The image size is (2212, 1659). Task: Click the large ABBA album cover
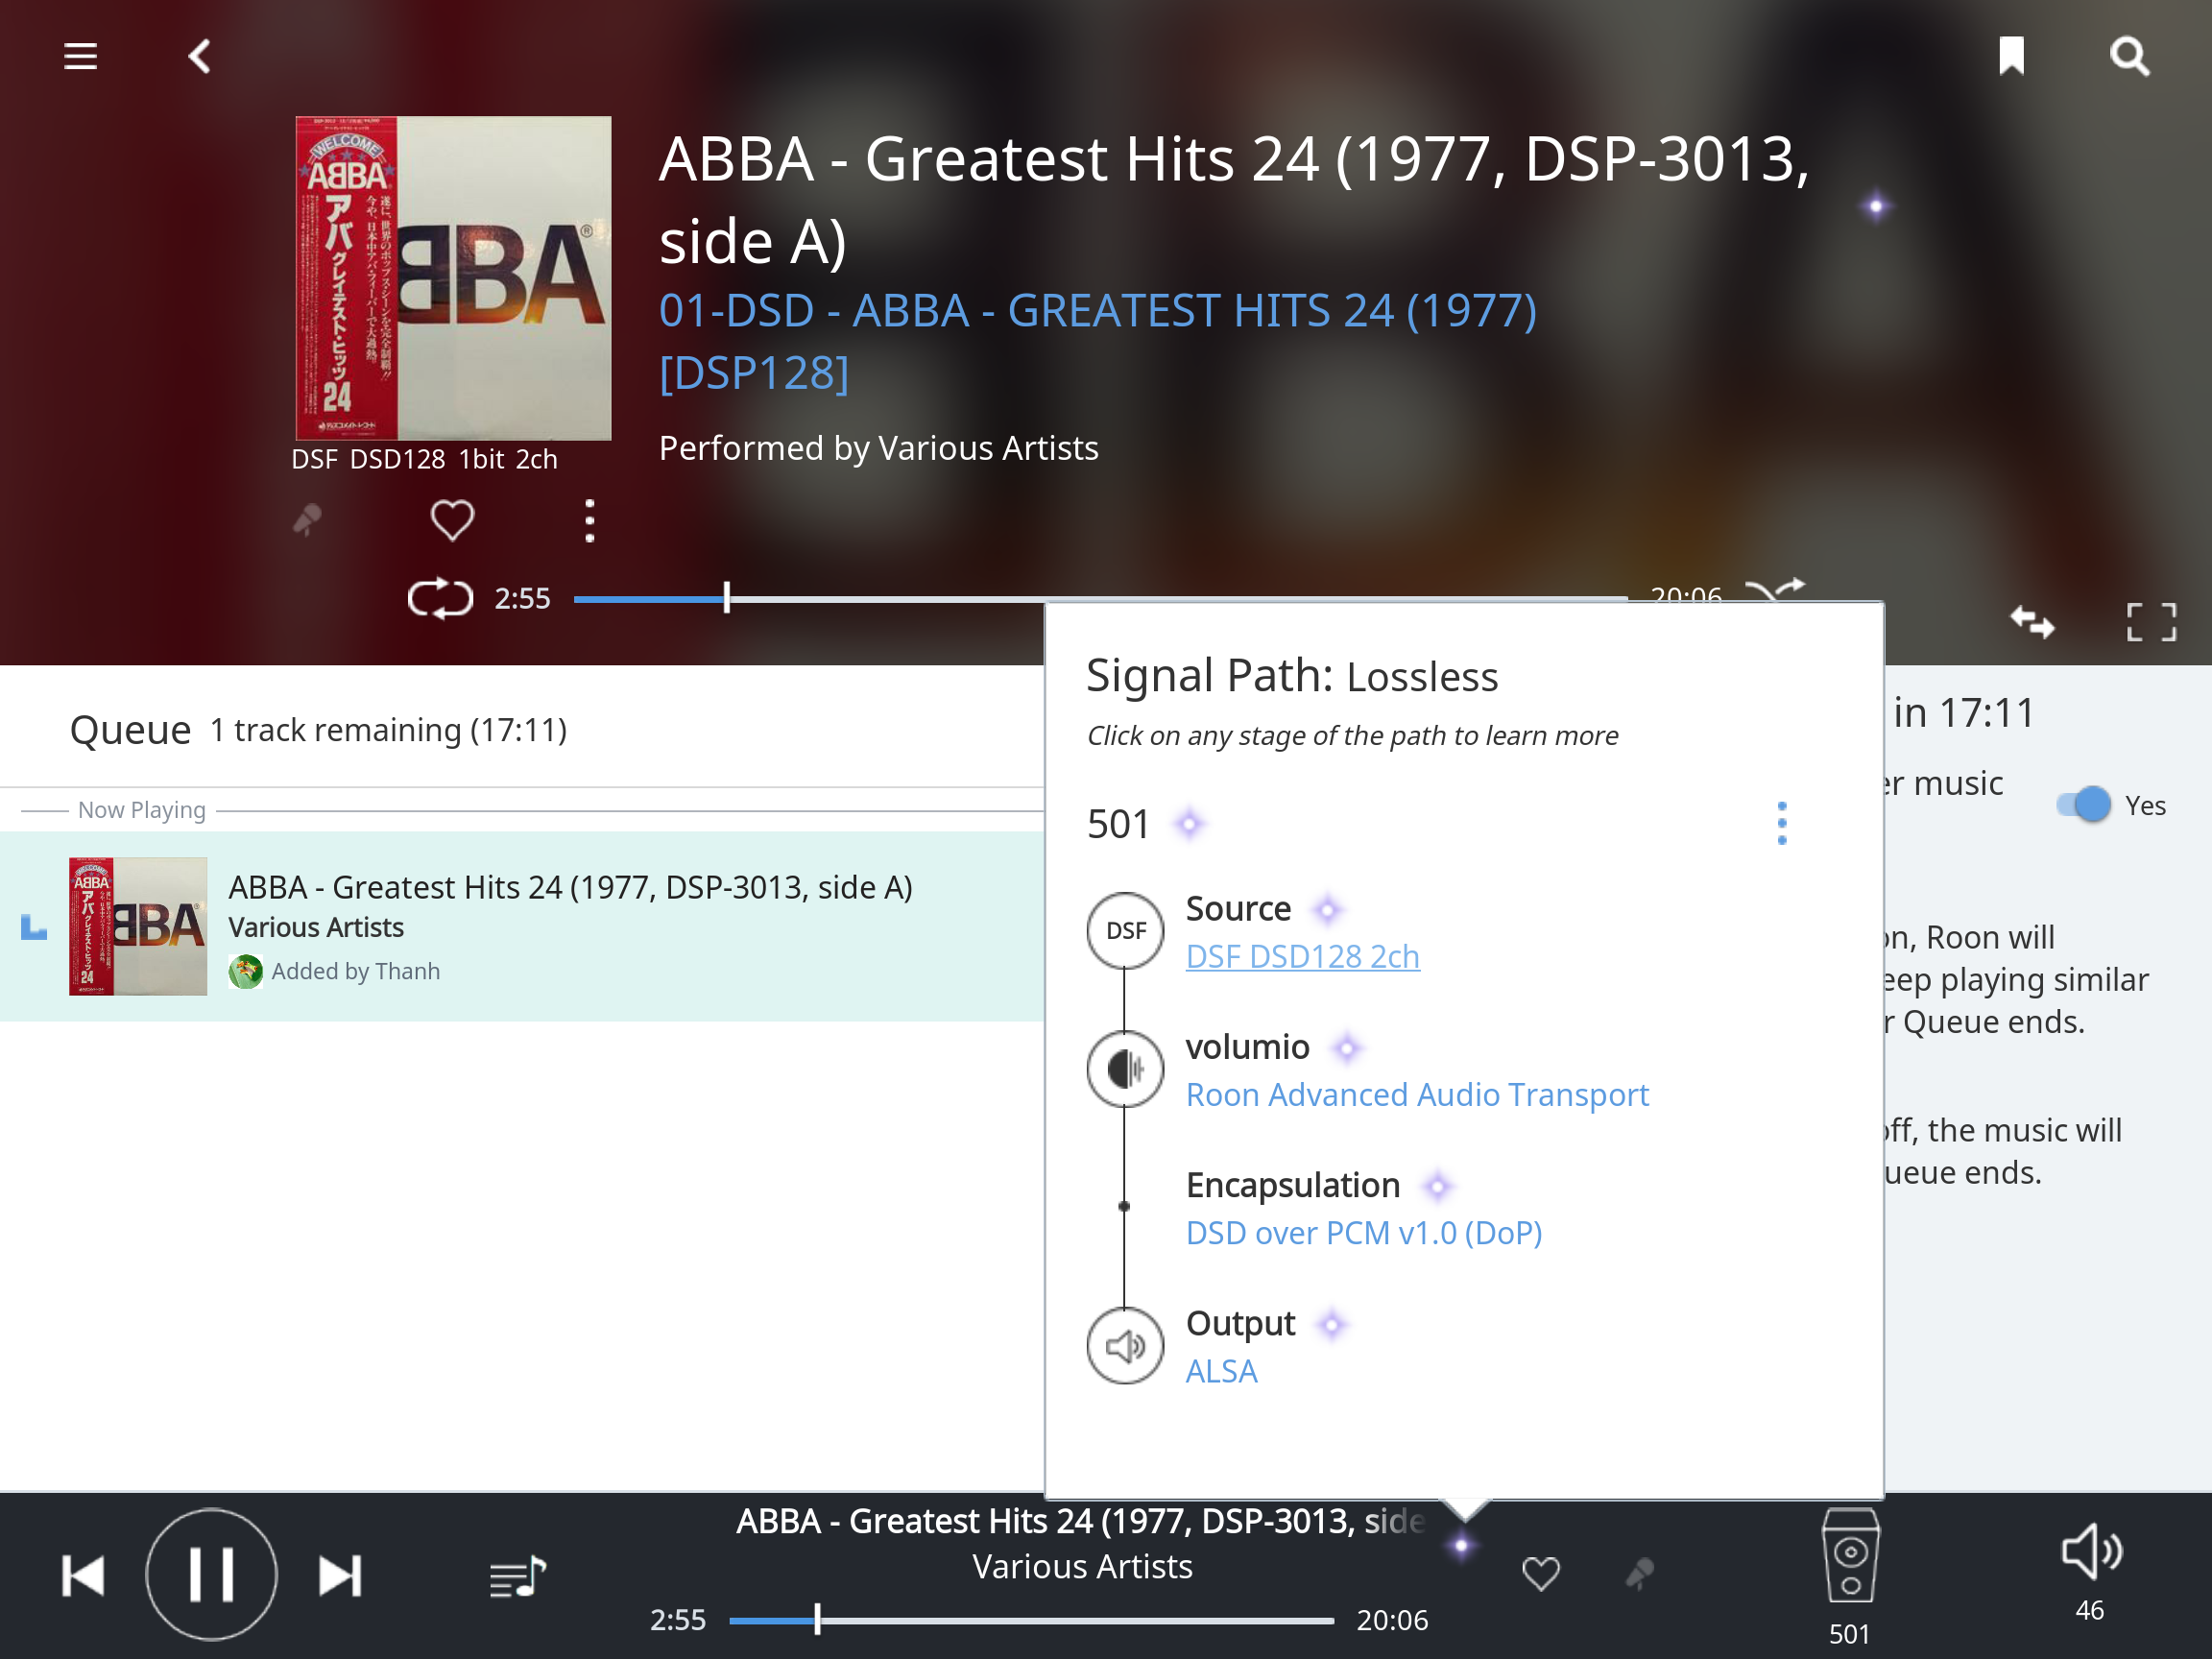click(453, 278)
